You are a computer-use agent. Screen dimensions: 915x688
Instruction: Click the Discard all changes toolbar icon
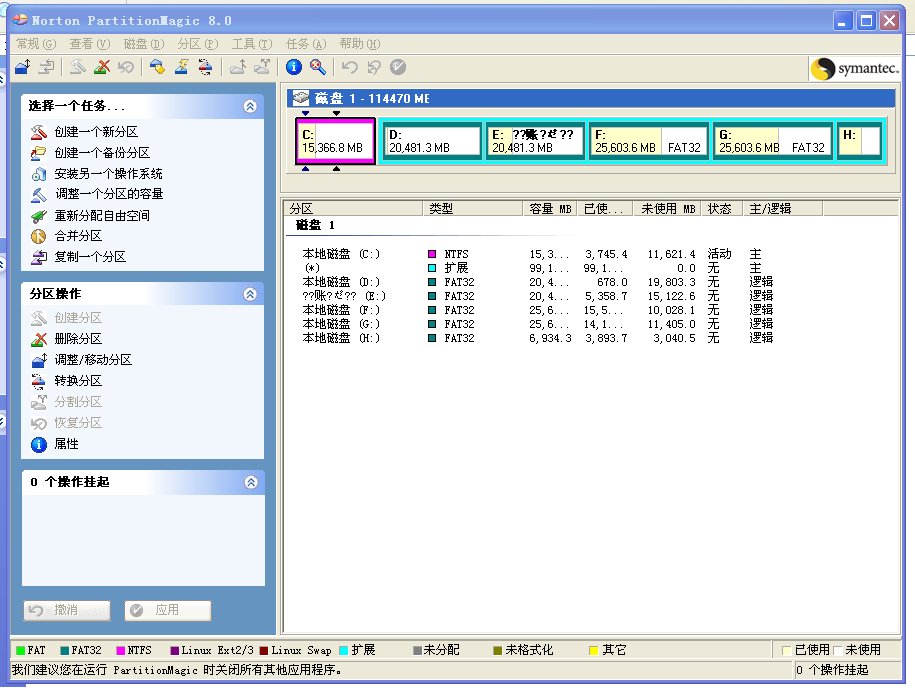click(374, 67)
